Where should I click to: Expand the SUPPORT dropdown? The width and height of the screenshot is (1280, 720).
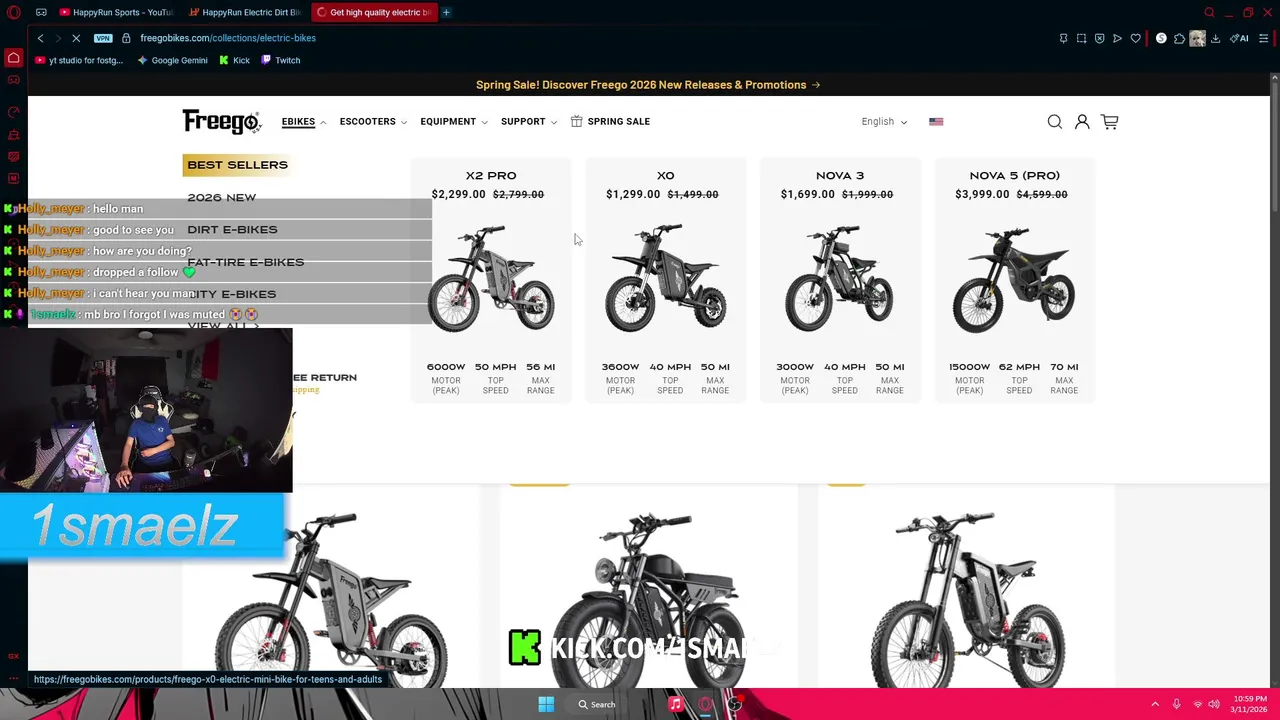tap(529, 122)
